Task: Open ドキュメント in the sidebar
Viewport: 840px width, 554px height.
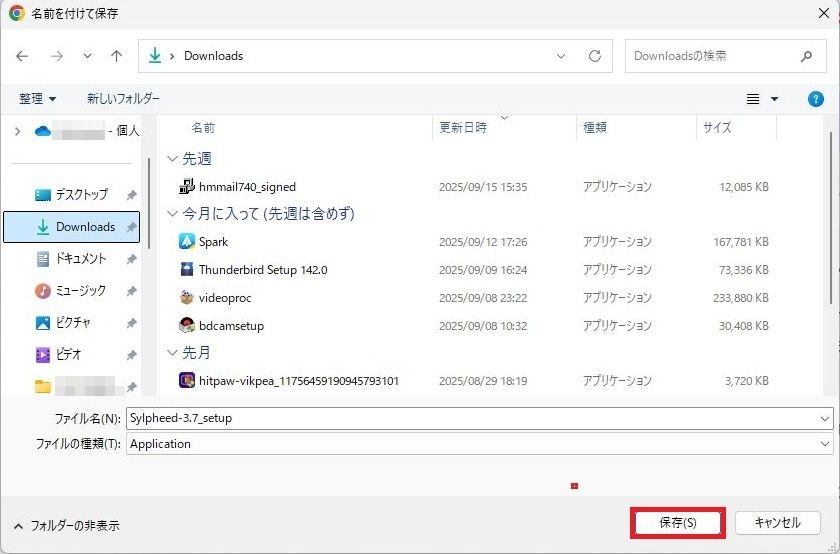Action: pyautogui.click(x=80, y=259)
